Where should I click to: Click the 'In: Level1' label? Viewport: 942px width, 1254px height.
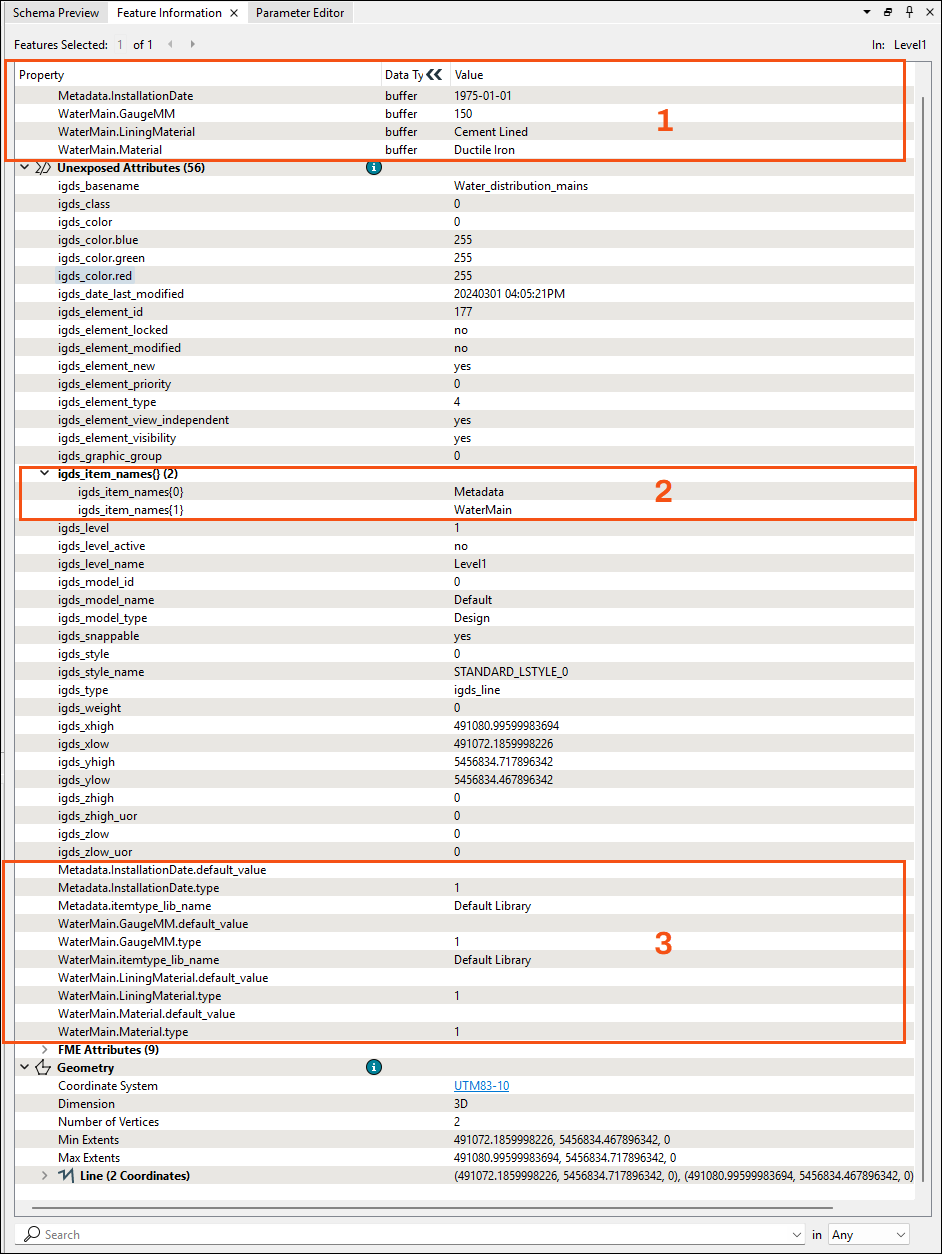(900, 45)
